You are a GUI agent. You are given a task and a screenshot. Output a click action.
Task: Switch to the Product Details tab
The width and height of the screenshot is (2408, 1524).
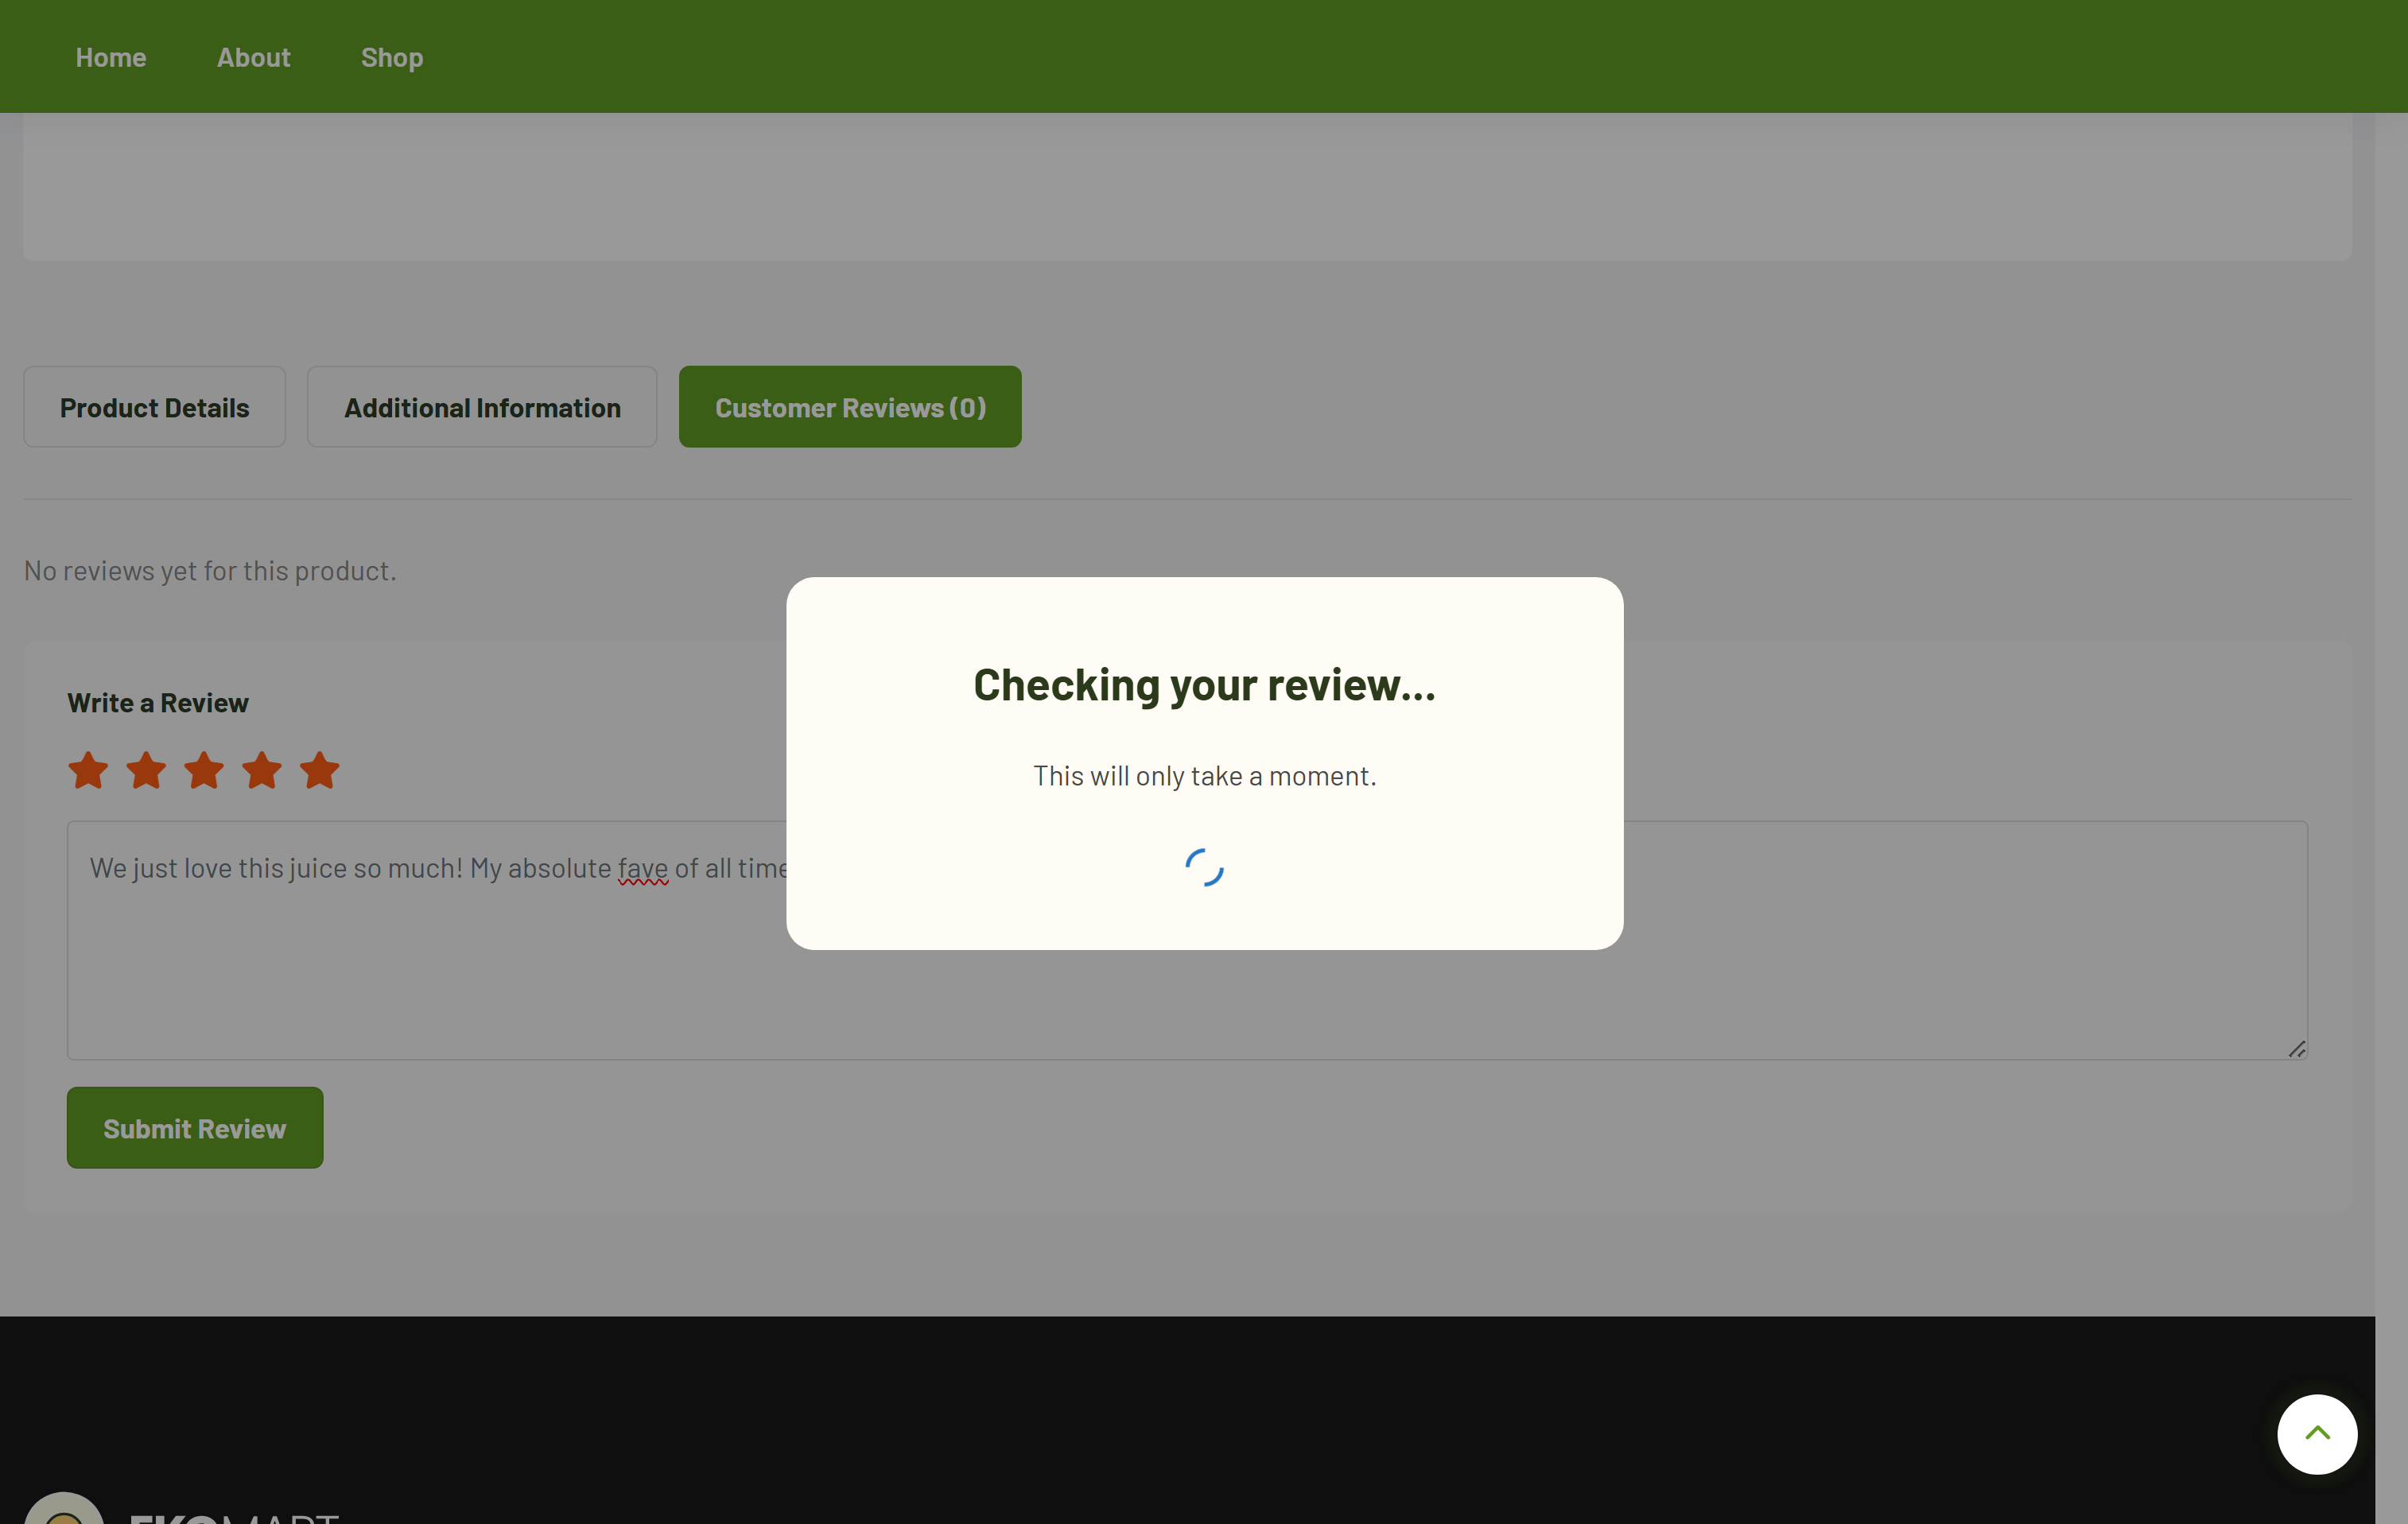point(155,407)
